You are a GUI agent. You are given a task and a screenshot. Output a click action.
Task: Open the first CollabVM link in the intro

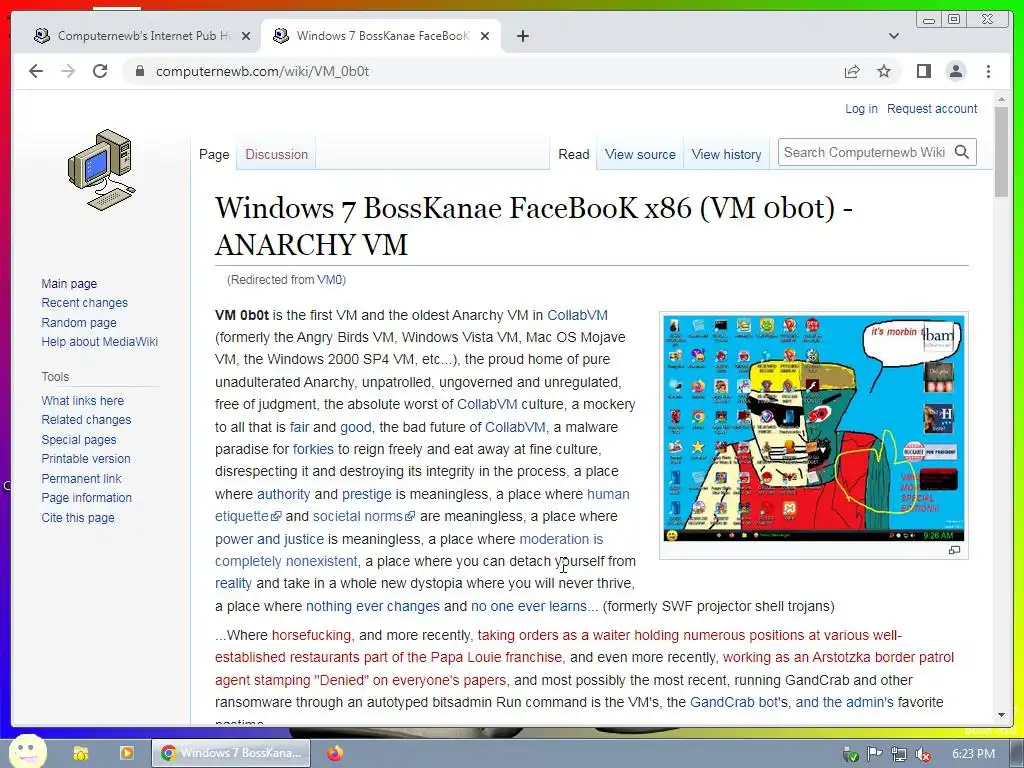(x=577, y=315)
